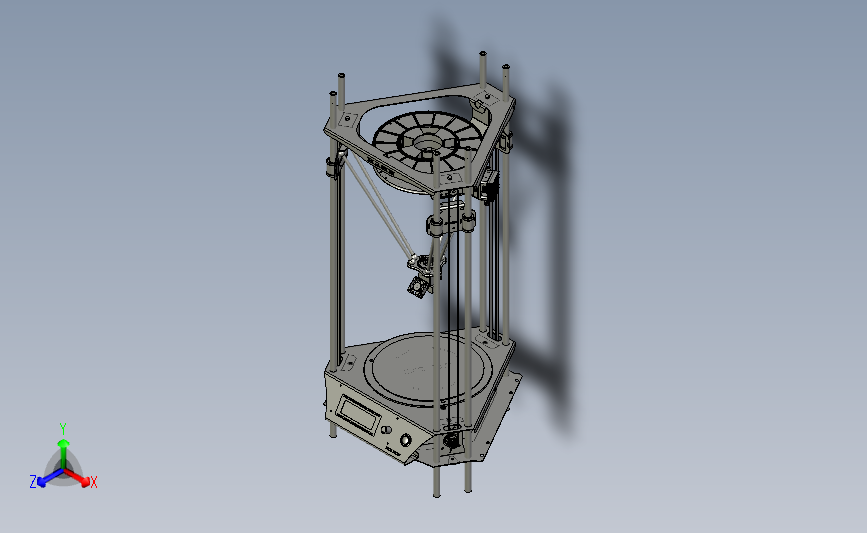Screen dimensions: 867x533
Task: Select the LCD display on the base front
Action: tap(358, 413)
